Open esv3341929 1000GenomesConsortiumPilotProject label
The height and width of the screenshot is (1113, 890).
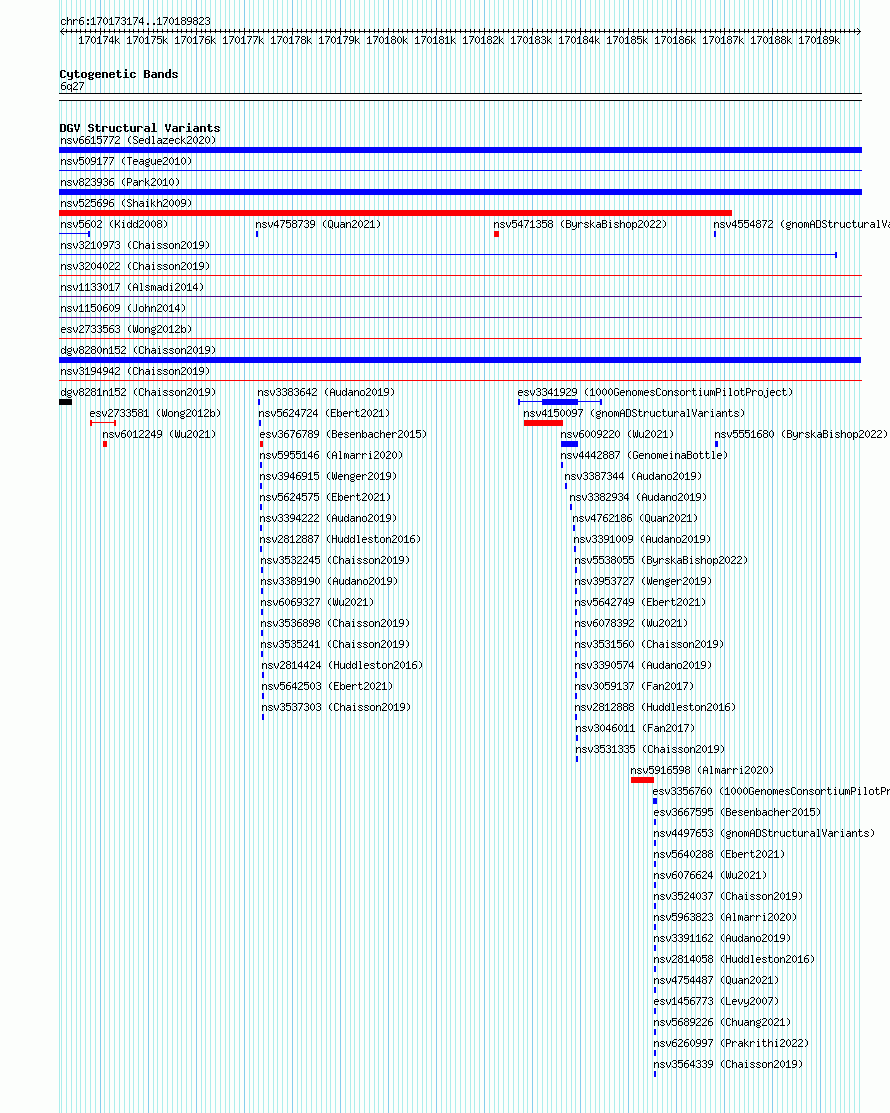(655, 393)
